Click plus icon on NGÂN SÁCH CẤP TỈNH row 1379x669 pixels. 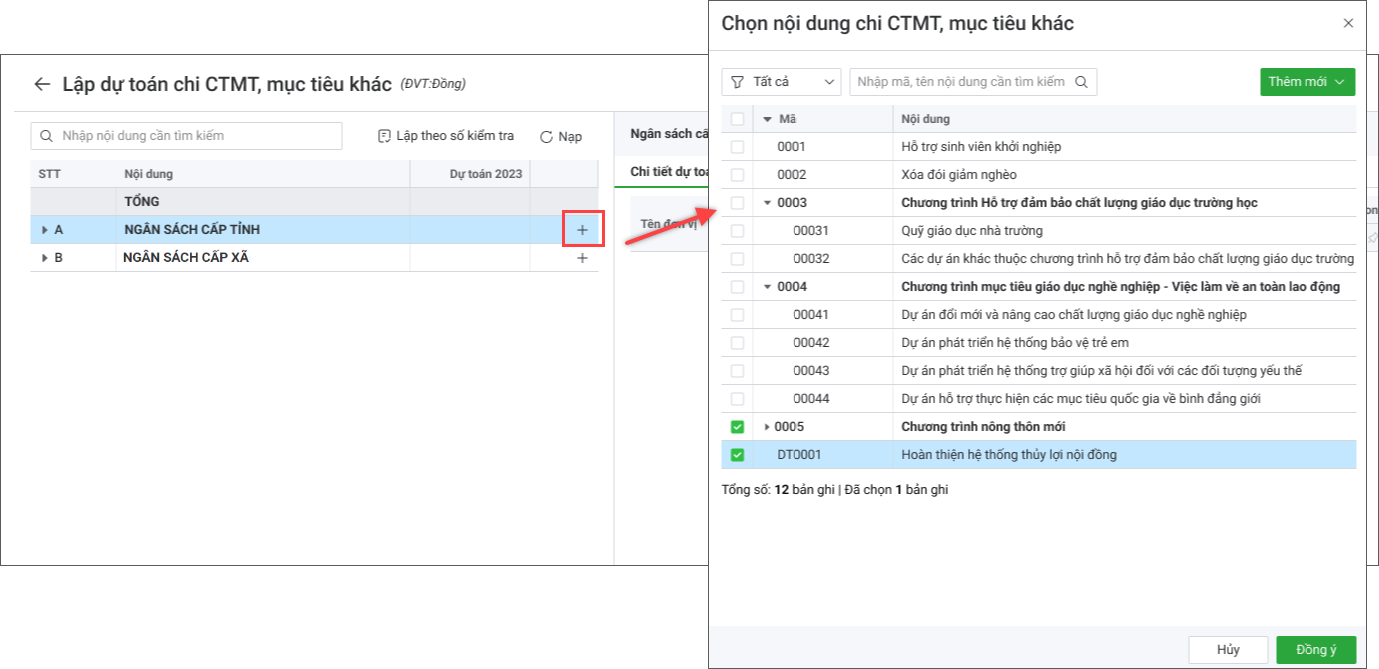(x=582, y=230)
